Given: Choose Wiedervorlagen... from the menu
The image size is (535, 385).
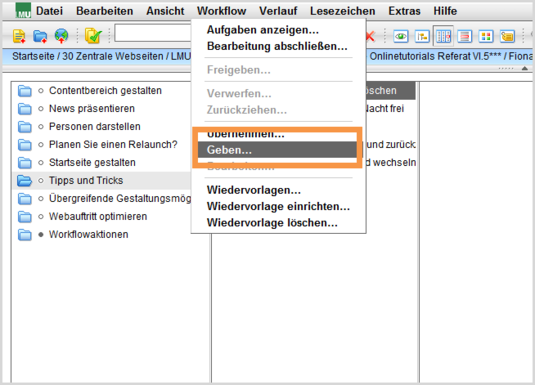Looking at the screenshot, I should [x=254, y=190].
